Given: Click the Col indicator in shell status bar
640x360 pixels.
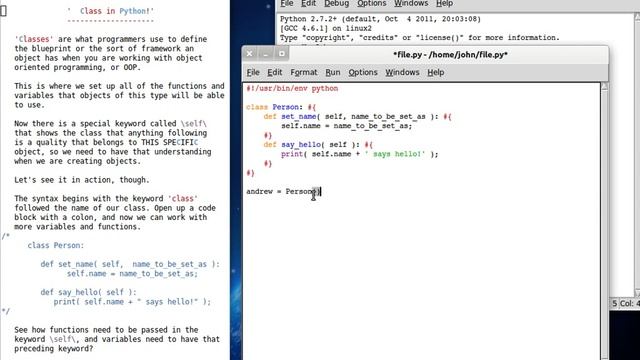Looking at the screenshot, I should click(629, 303).
